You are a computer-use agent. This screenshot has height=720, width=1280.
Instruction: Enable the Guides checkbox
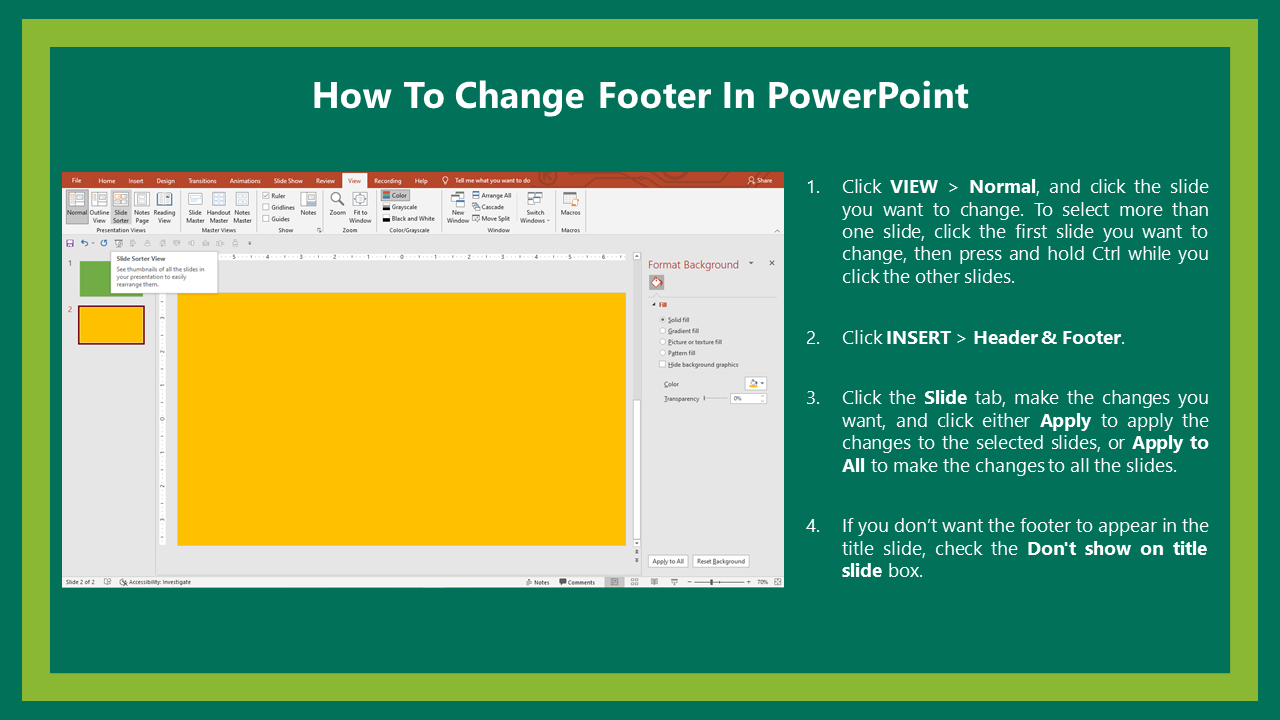point(265,219)
